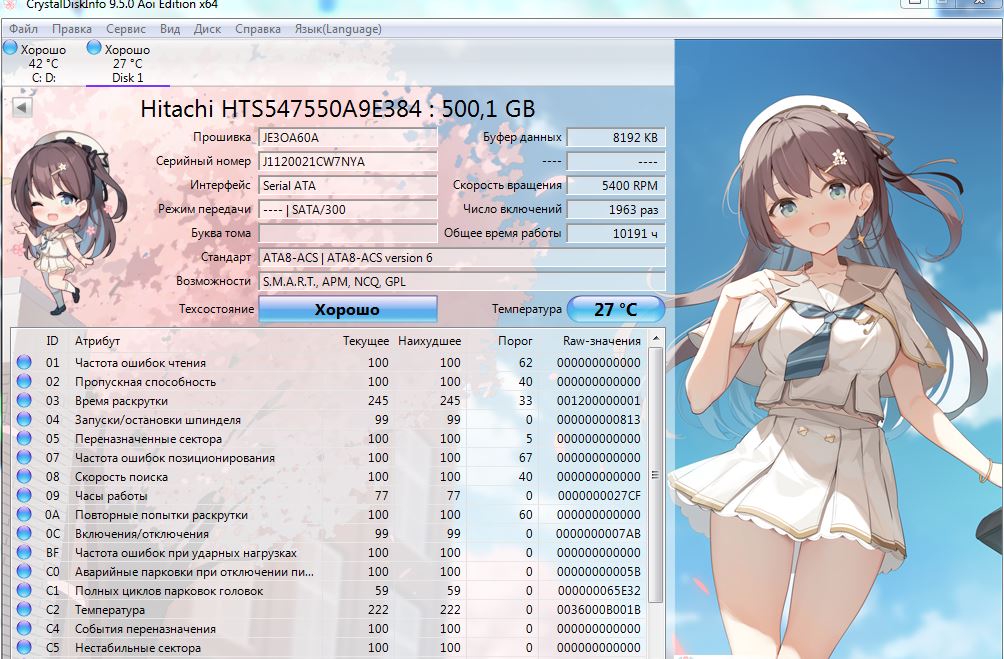1004x659 pixels.
Task: Open the Язык(Language) menu
Action: click(x=338, y=29)
